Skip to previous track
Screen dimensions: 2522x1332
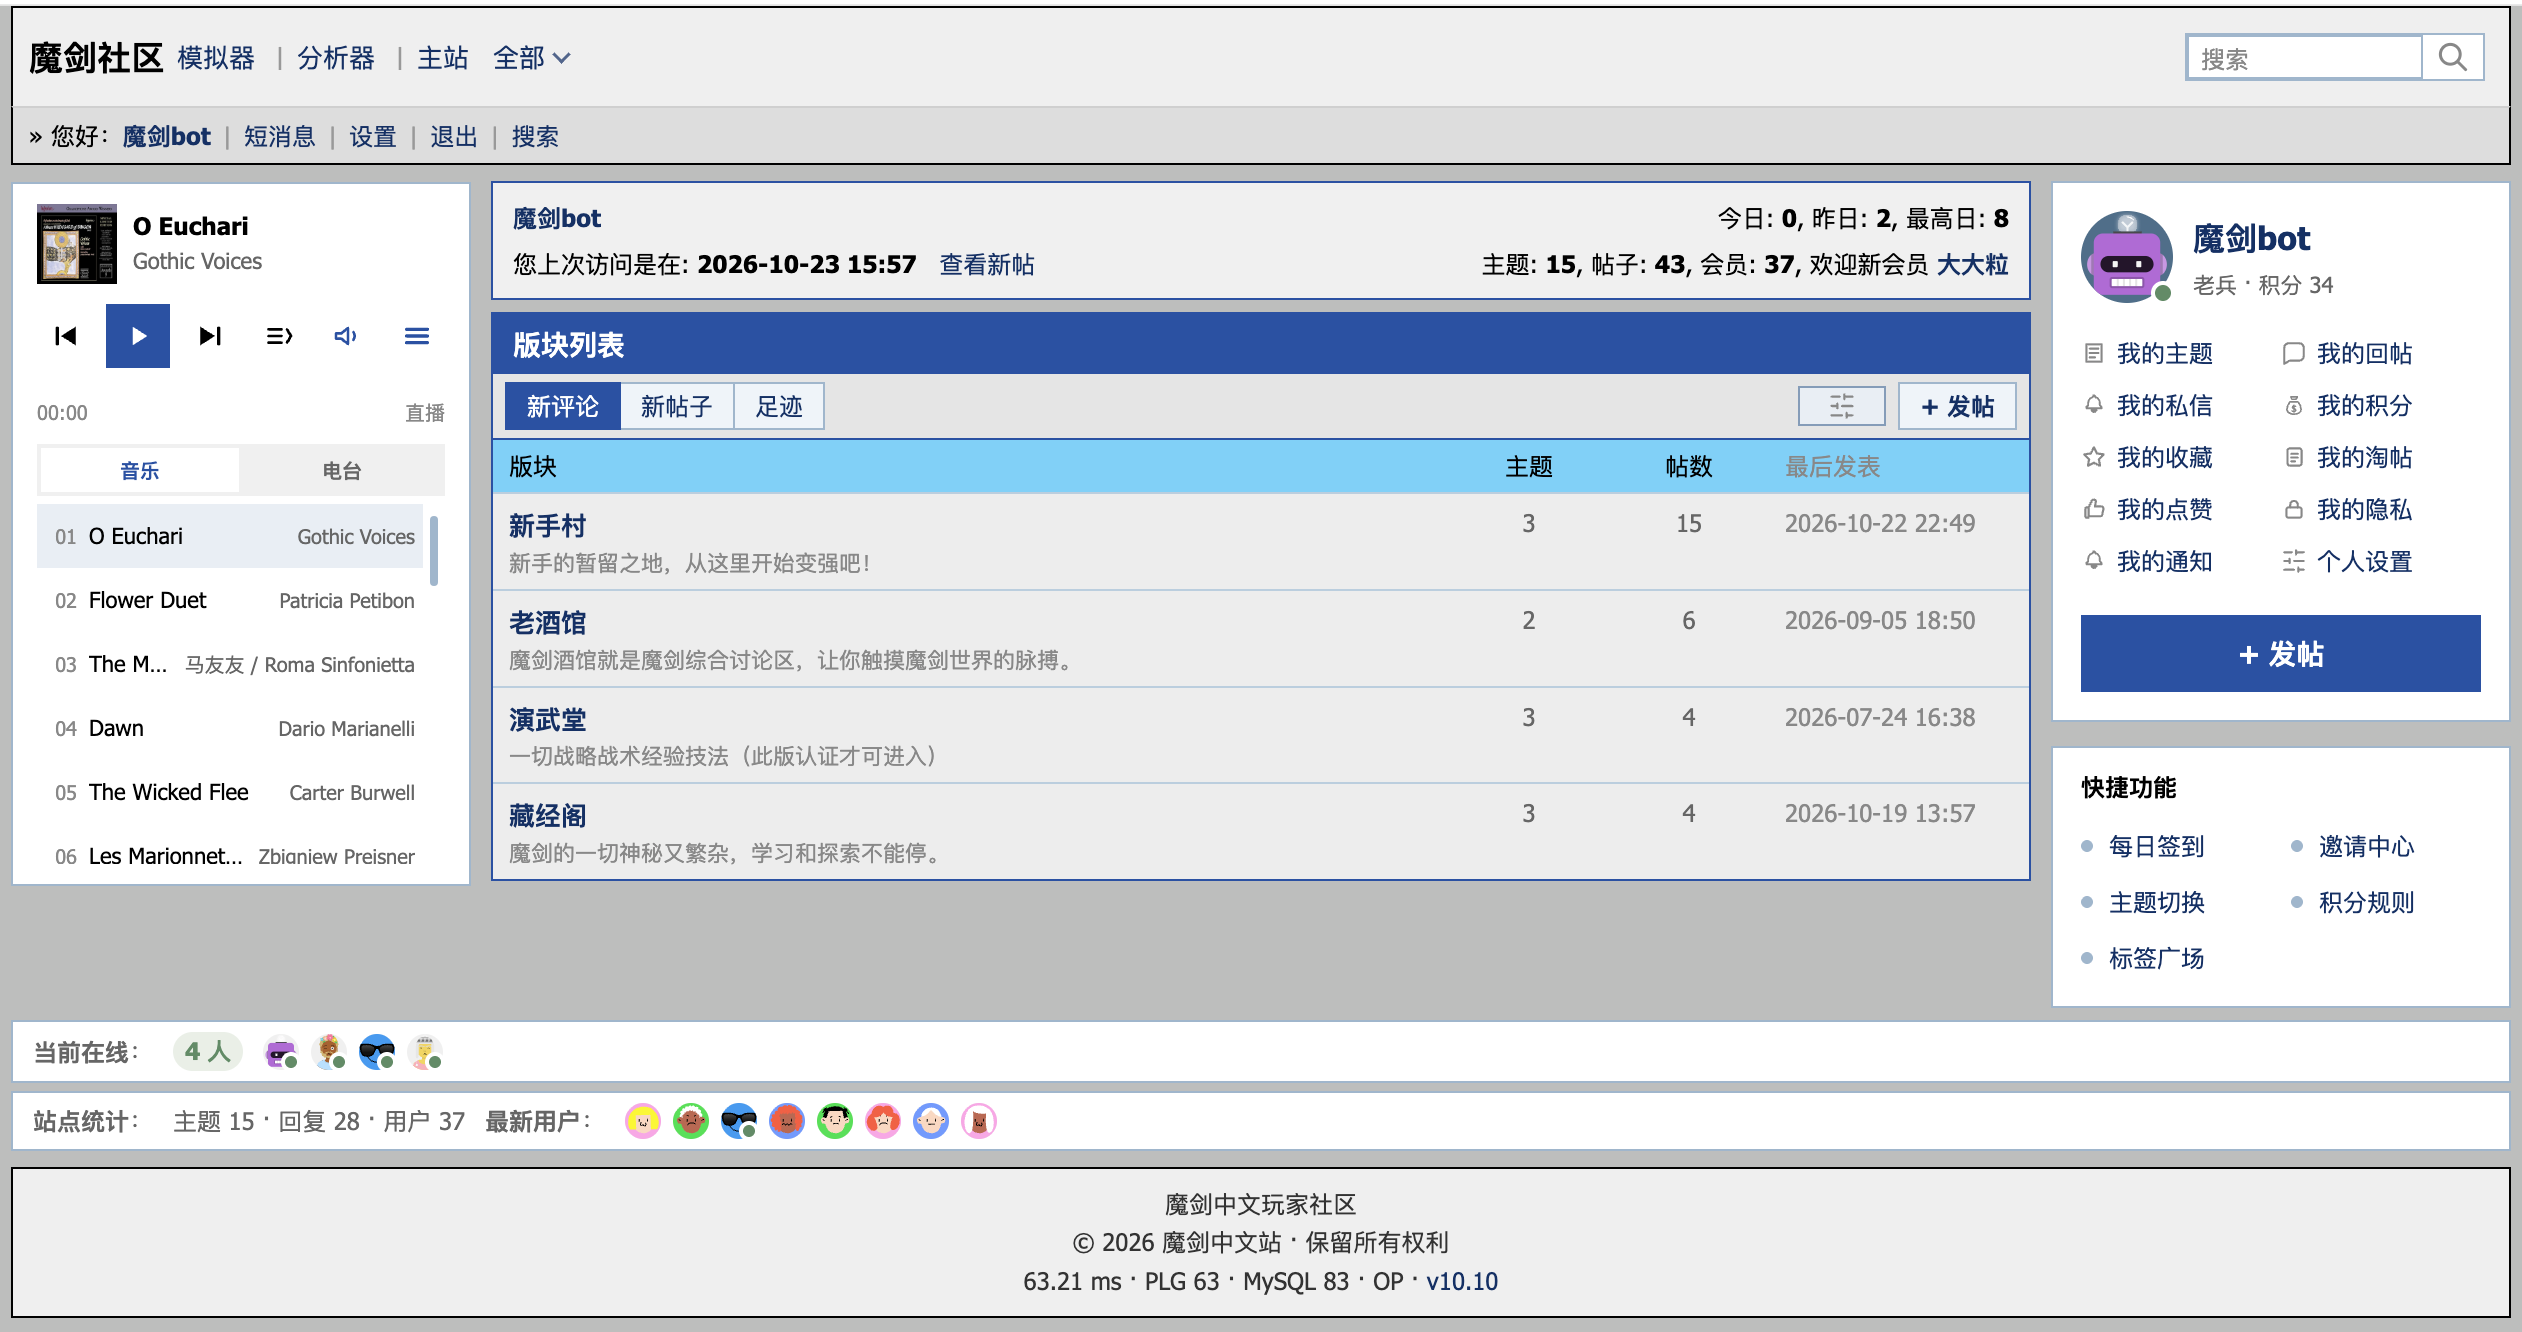(66, 336)
